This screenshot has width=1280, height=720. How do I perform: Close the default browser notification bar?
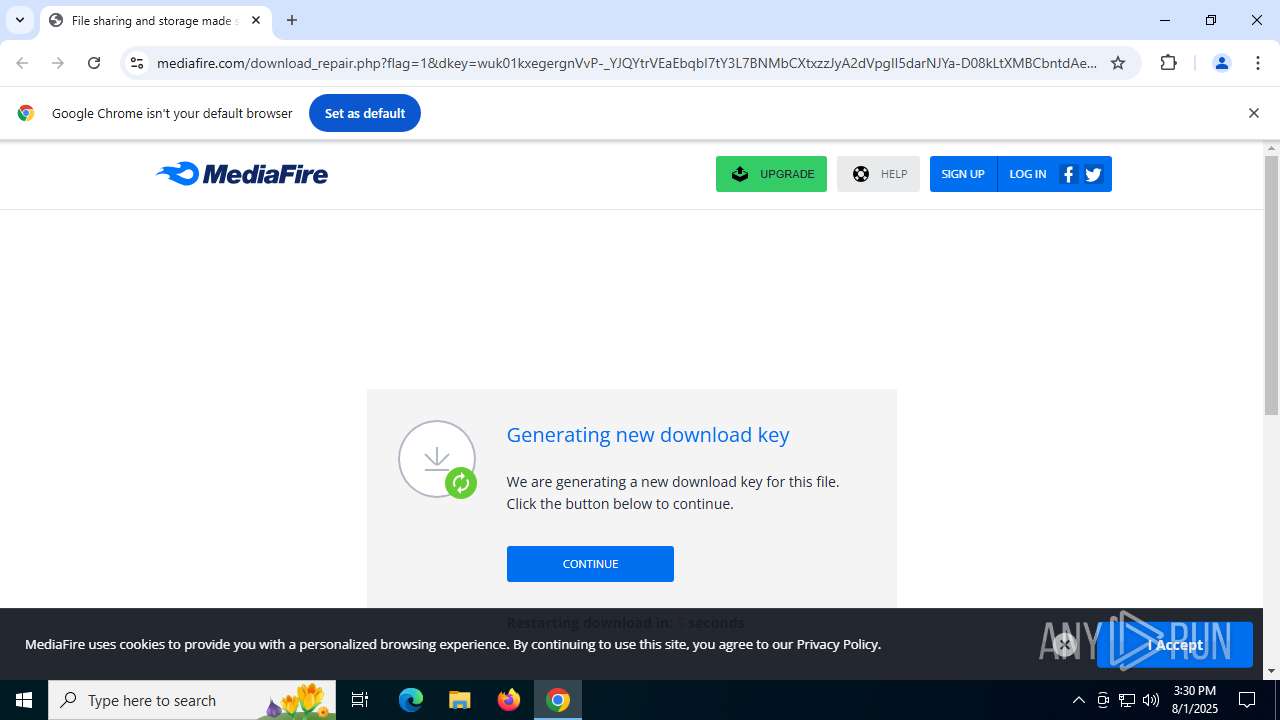point(1253,113)
